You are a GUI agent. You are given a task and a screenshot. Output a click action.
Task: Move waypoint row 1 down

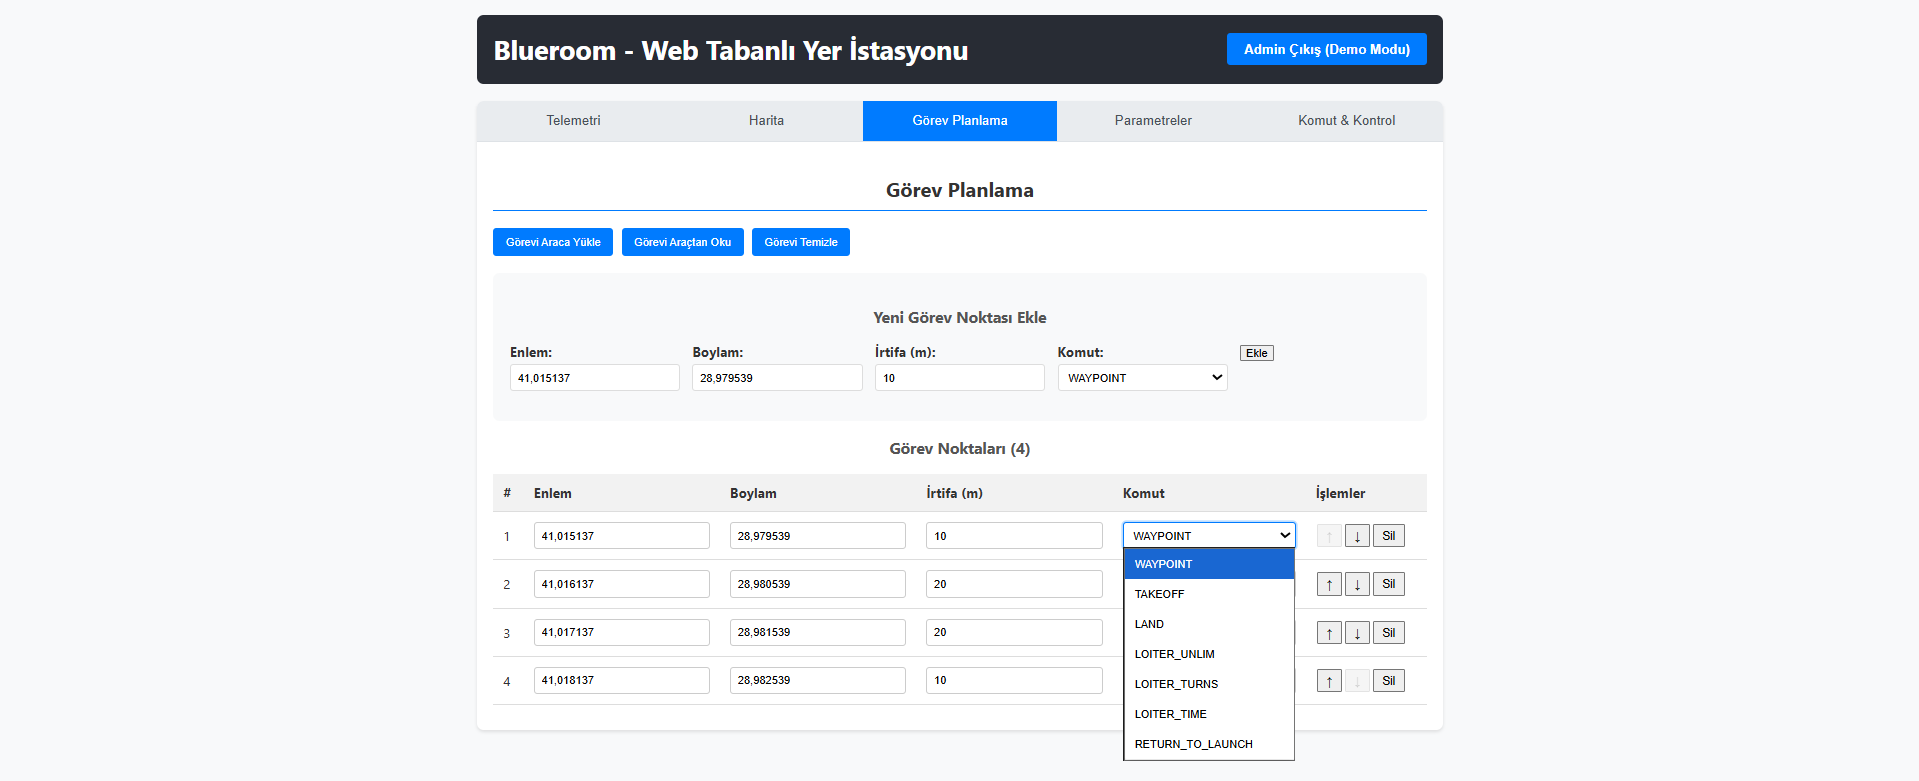point(1357,536)
